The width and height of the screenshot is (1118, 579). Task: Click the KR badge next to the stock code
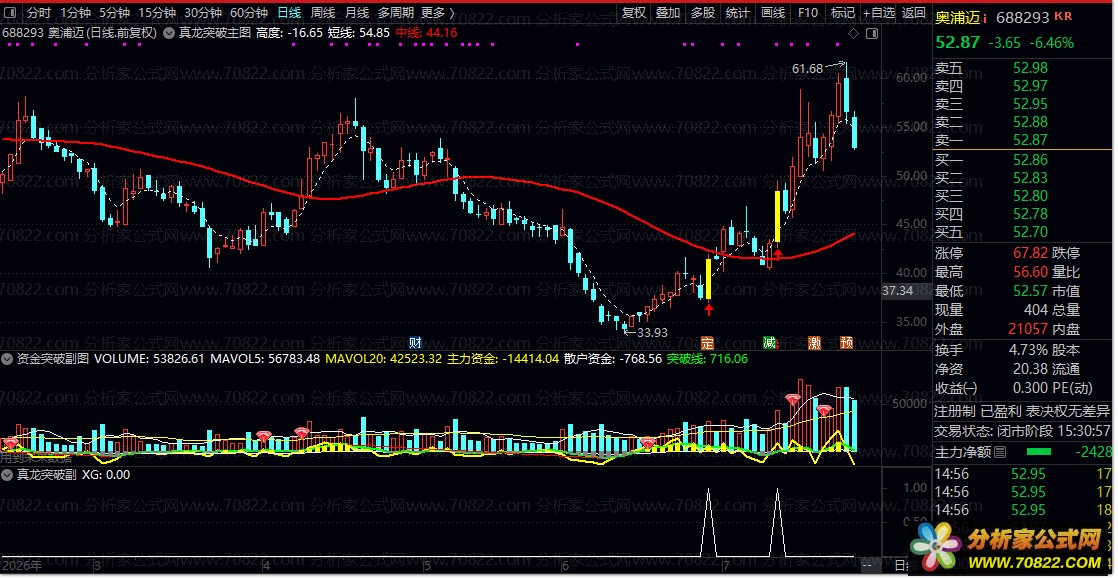(x=1063, y=16)
